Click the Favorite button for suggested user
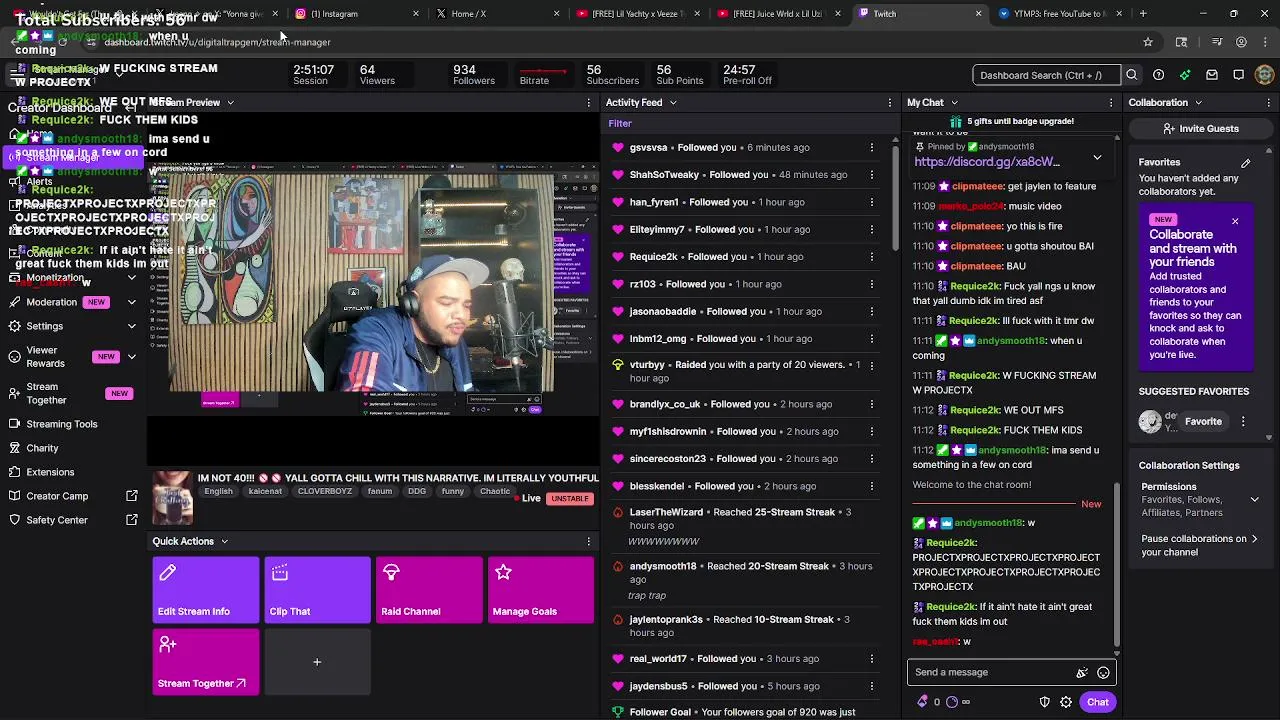This screenshot has width=1280, height=720. (x=1203, y=422)
